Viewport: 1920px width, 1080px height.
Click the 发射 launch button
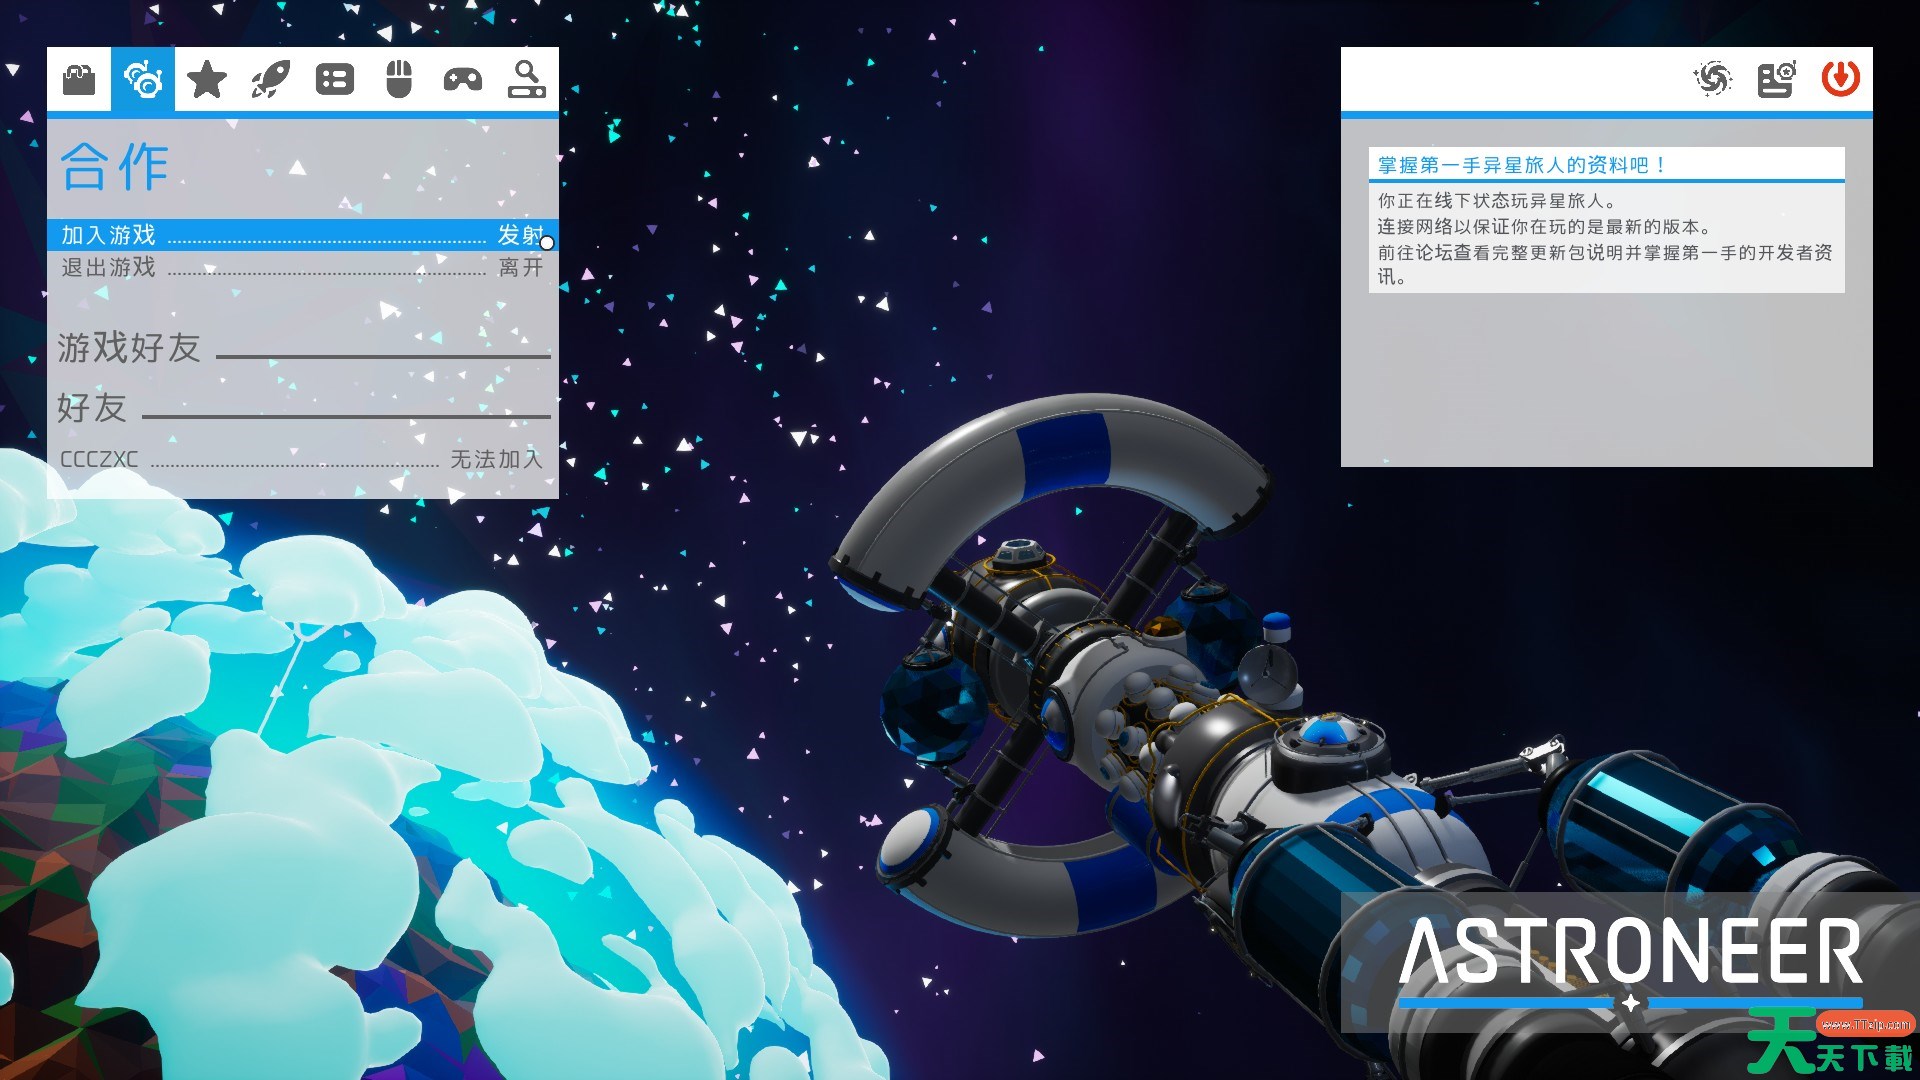pos(520,235)
